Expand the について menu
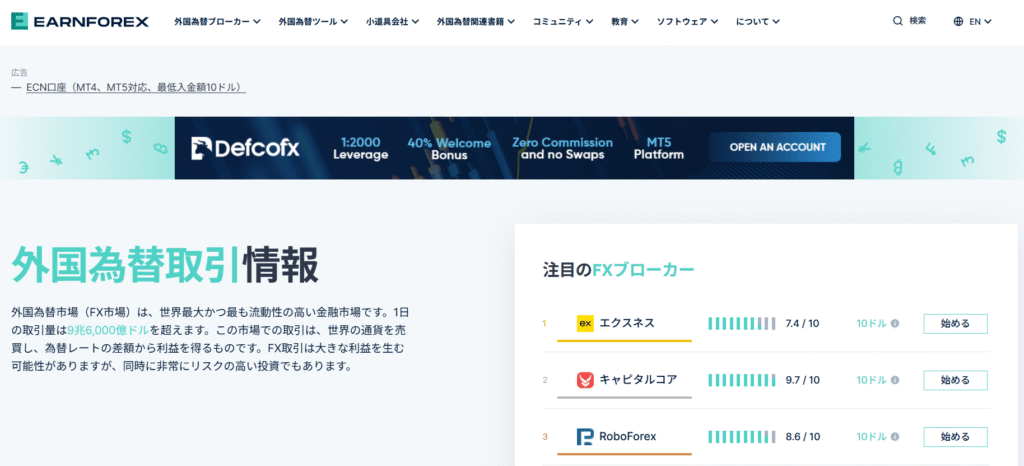 [758, 22]
